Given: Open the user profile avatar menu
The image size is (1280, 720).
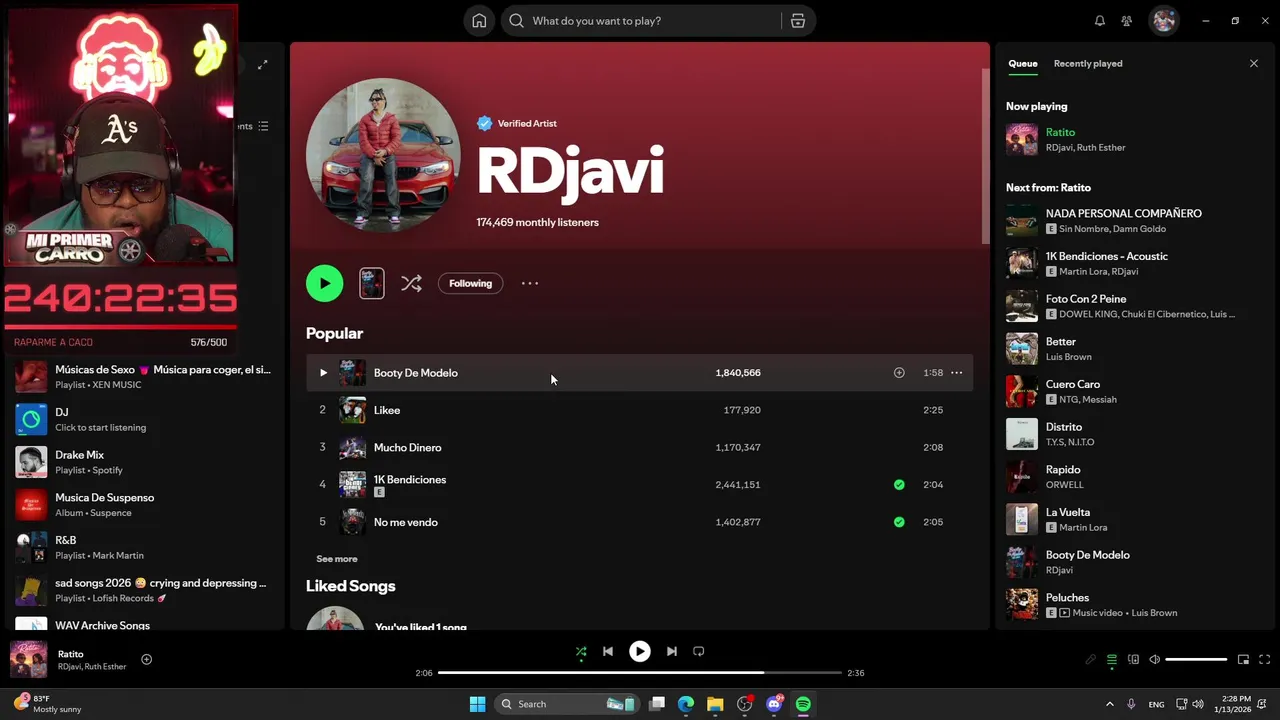Looking at the screenshot, I should [x=1164, y=21].
